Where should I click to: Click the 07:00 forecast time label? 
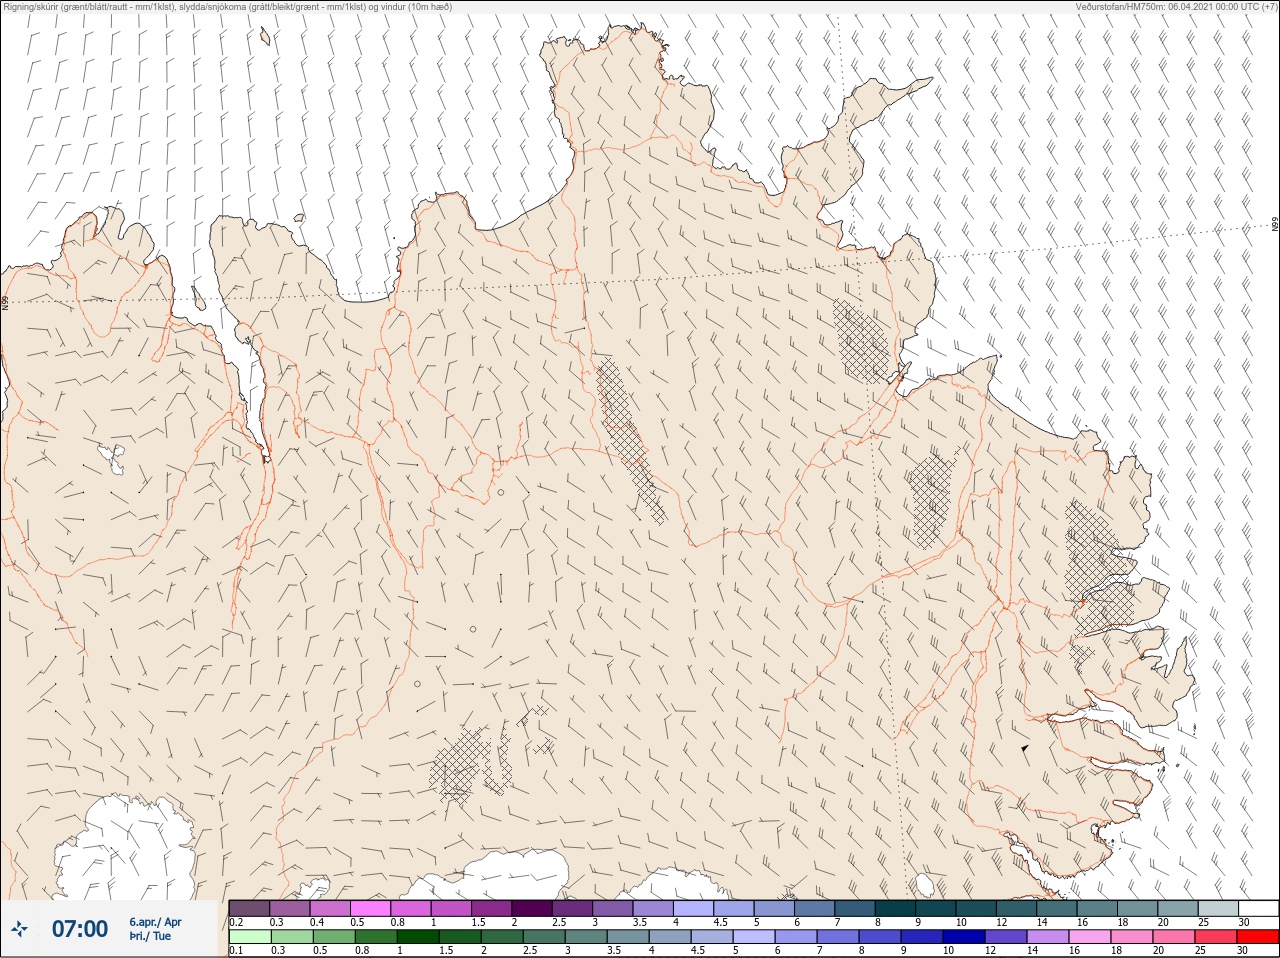(80, 929)
